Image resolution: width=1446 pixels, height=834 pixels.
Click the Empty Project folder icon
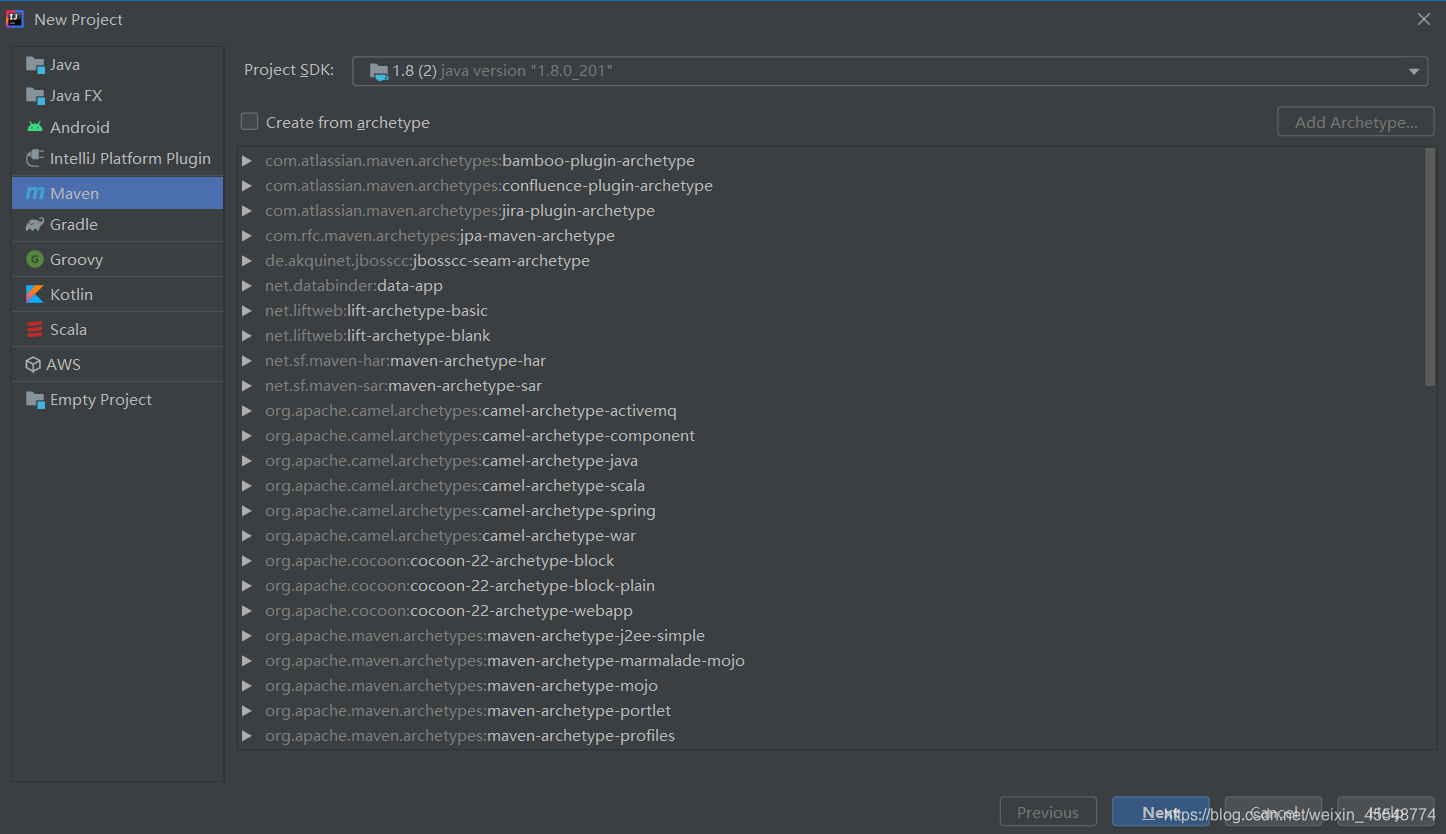coord(35,400)
